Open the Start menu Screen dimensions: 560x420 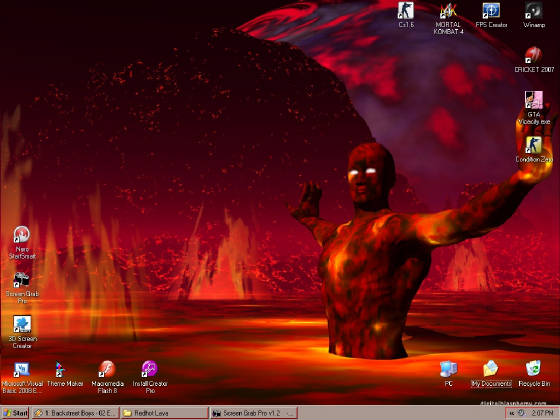click(x=15, y=413)
